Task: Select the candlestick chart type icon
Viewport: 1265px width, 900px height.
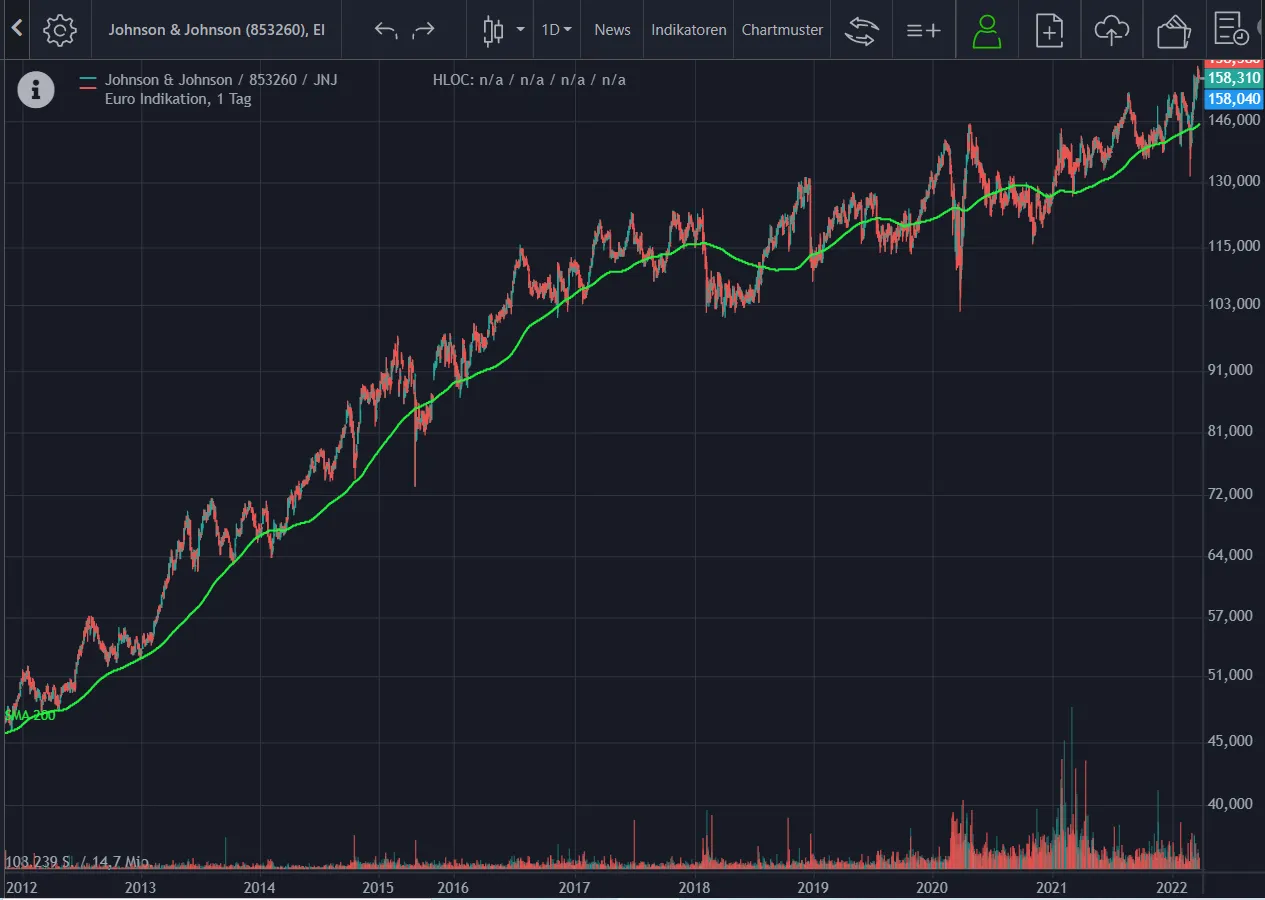Action: [493, 30]
